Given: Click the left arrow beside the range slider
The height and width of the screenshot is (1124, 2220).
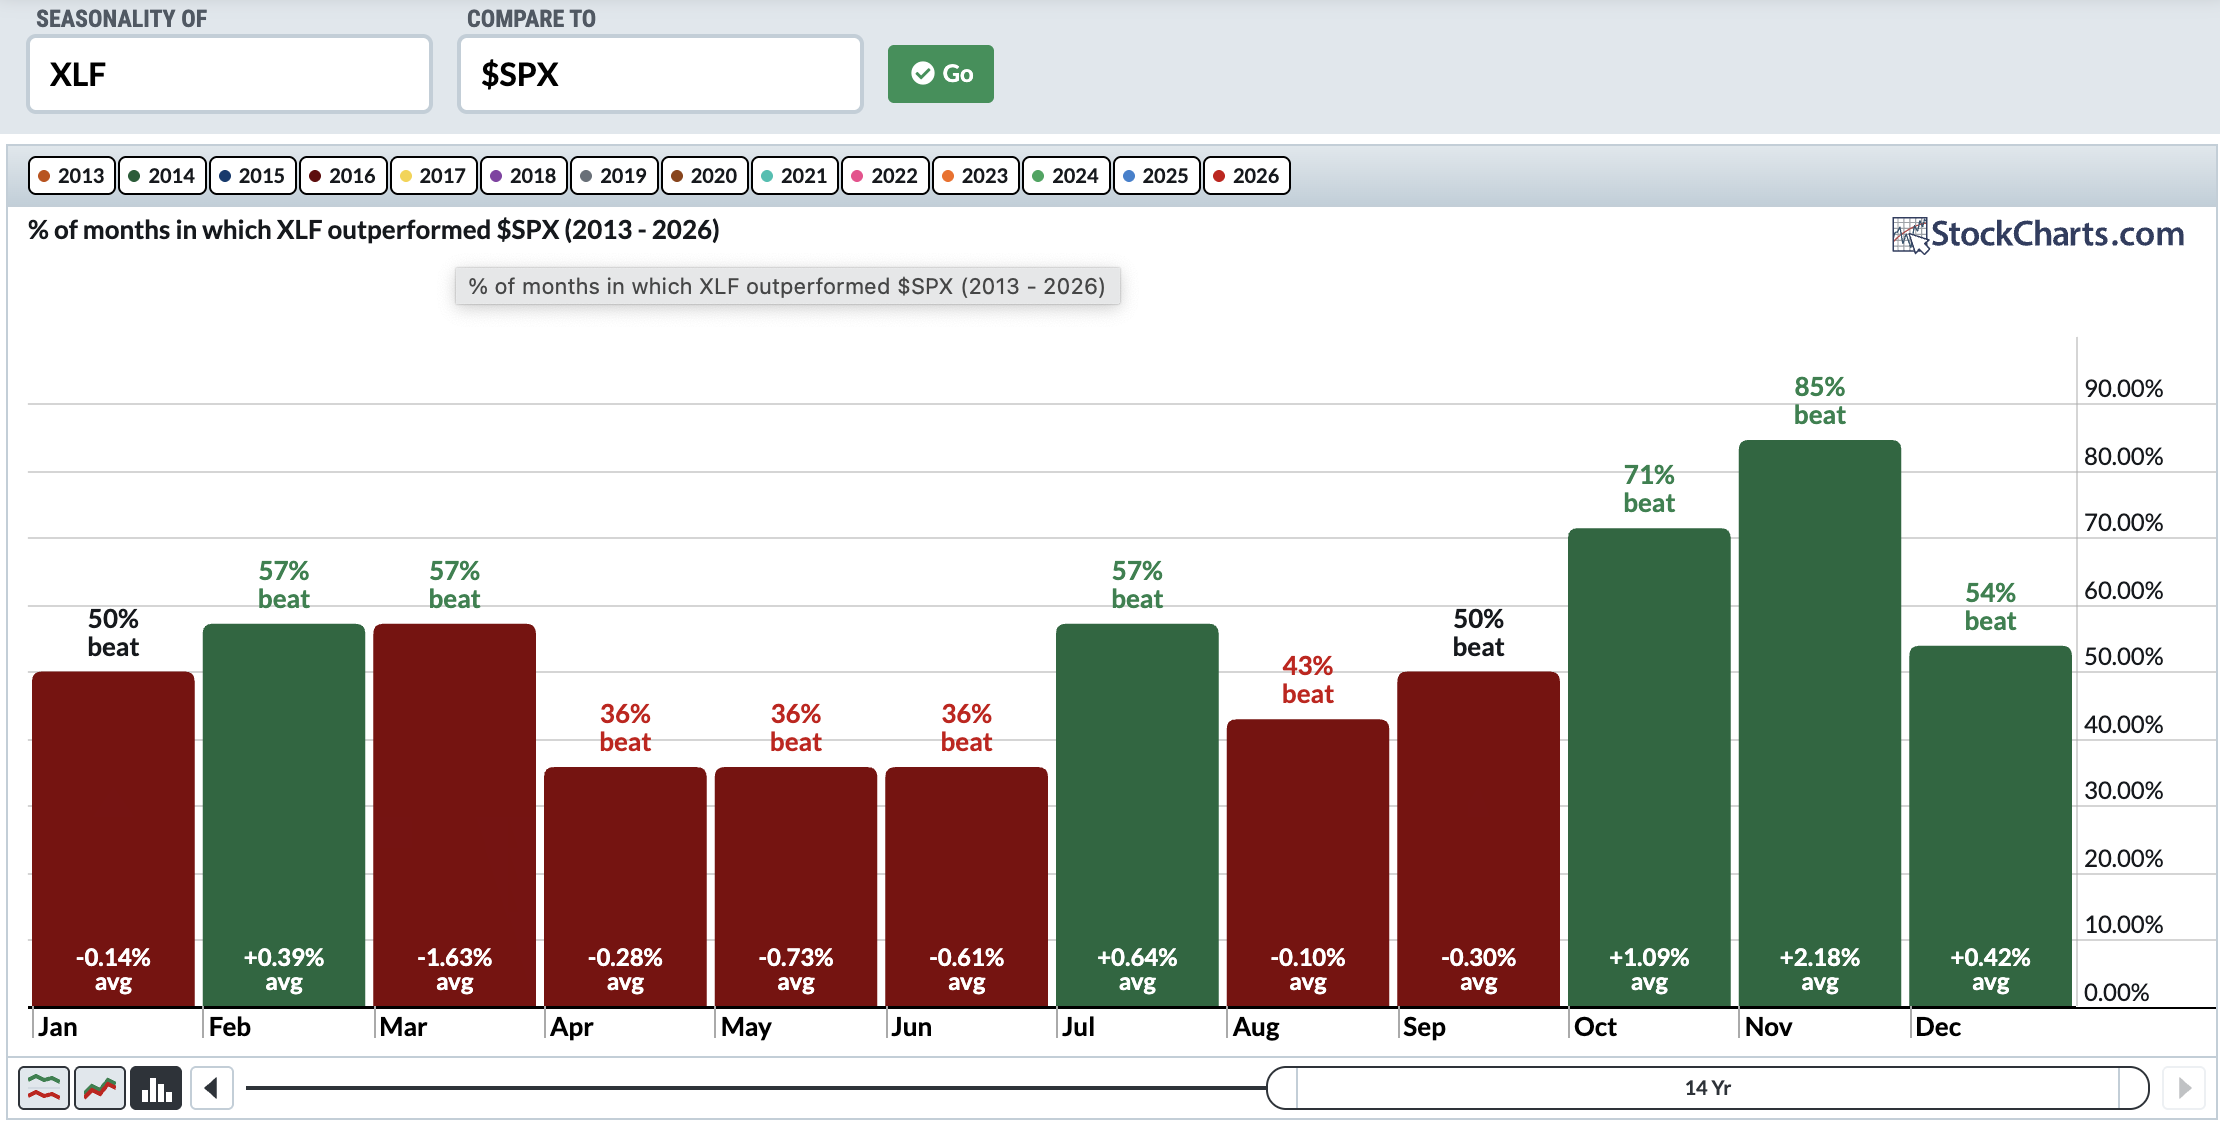Looking at the screenshot, I should tap(211, 1088).
